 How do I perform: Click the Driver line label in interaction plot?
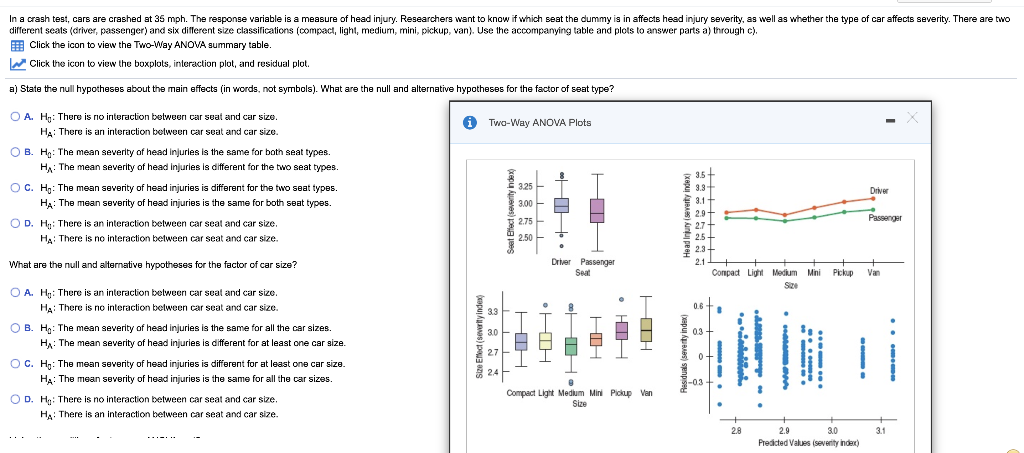(878, 190)
